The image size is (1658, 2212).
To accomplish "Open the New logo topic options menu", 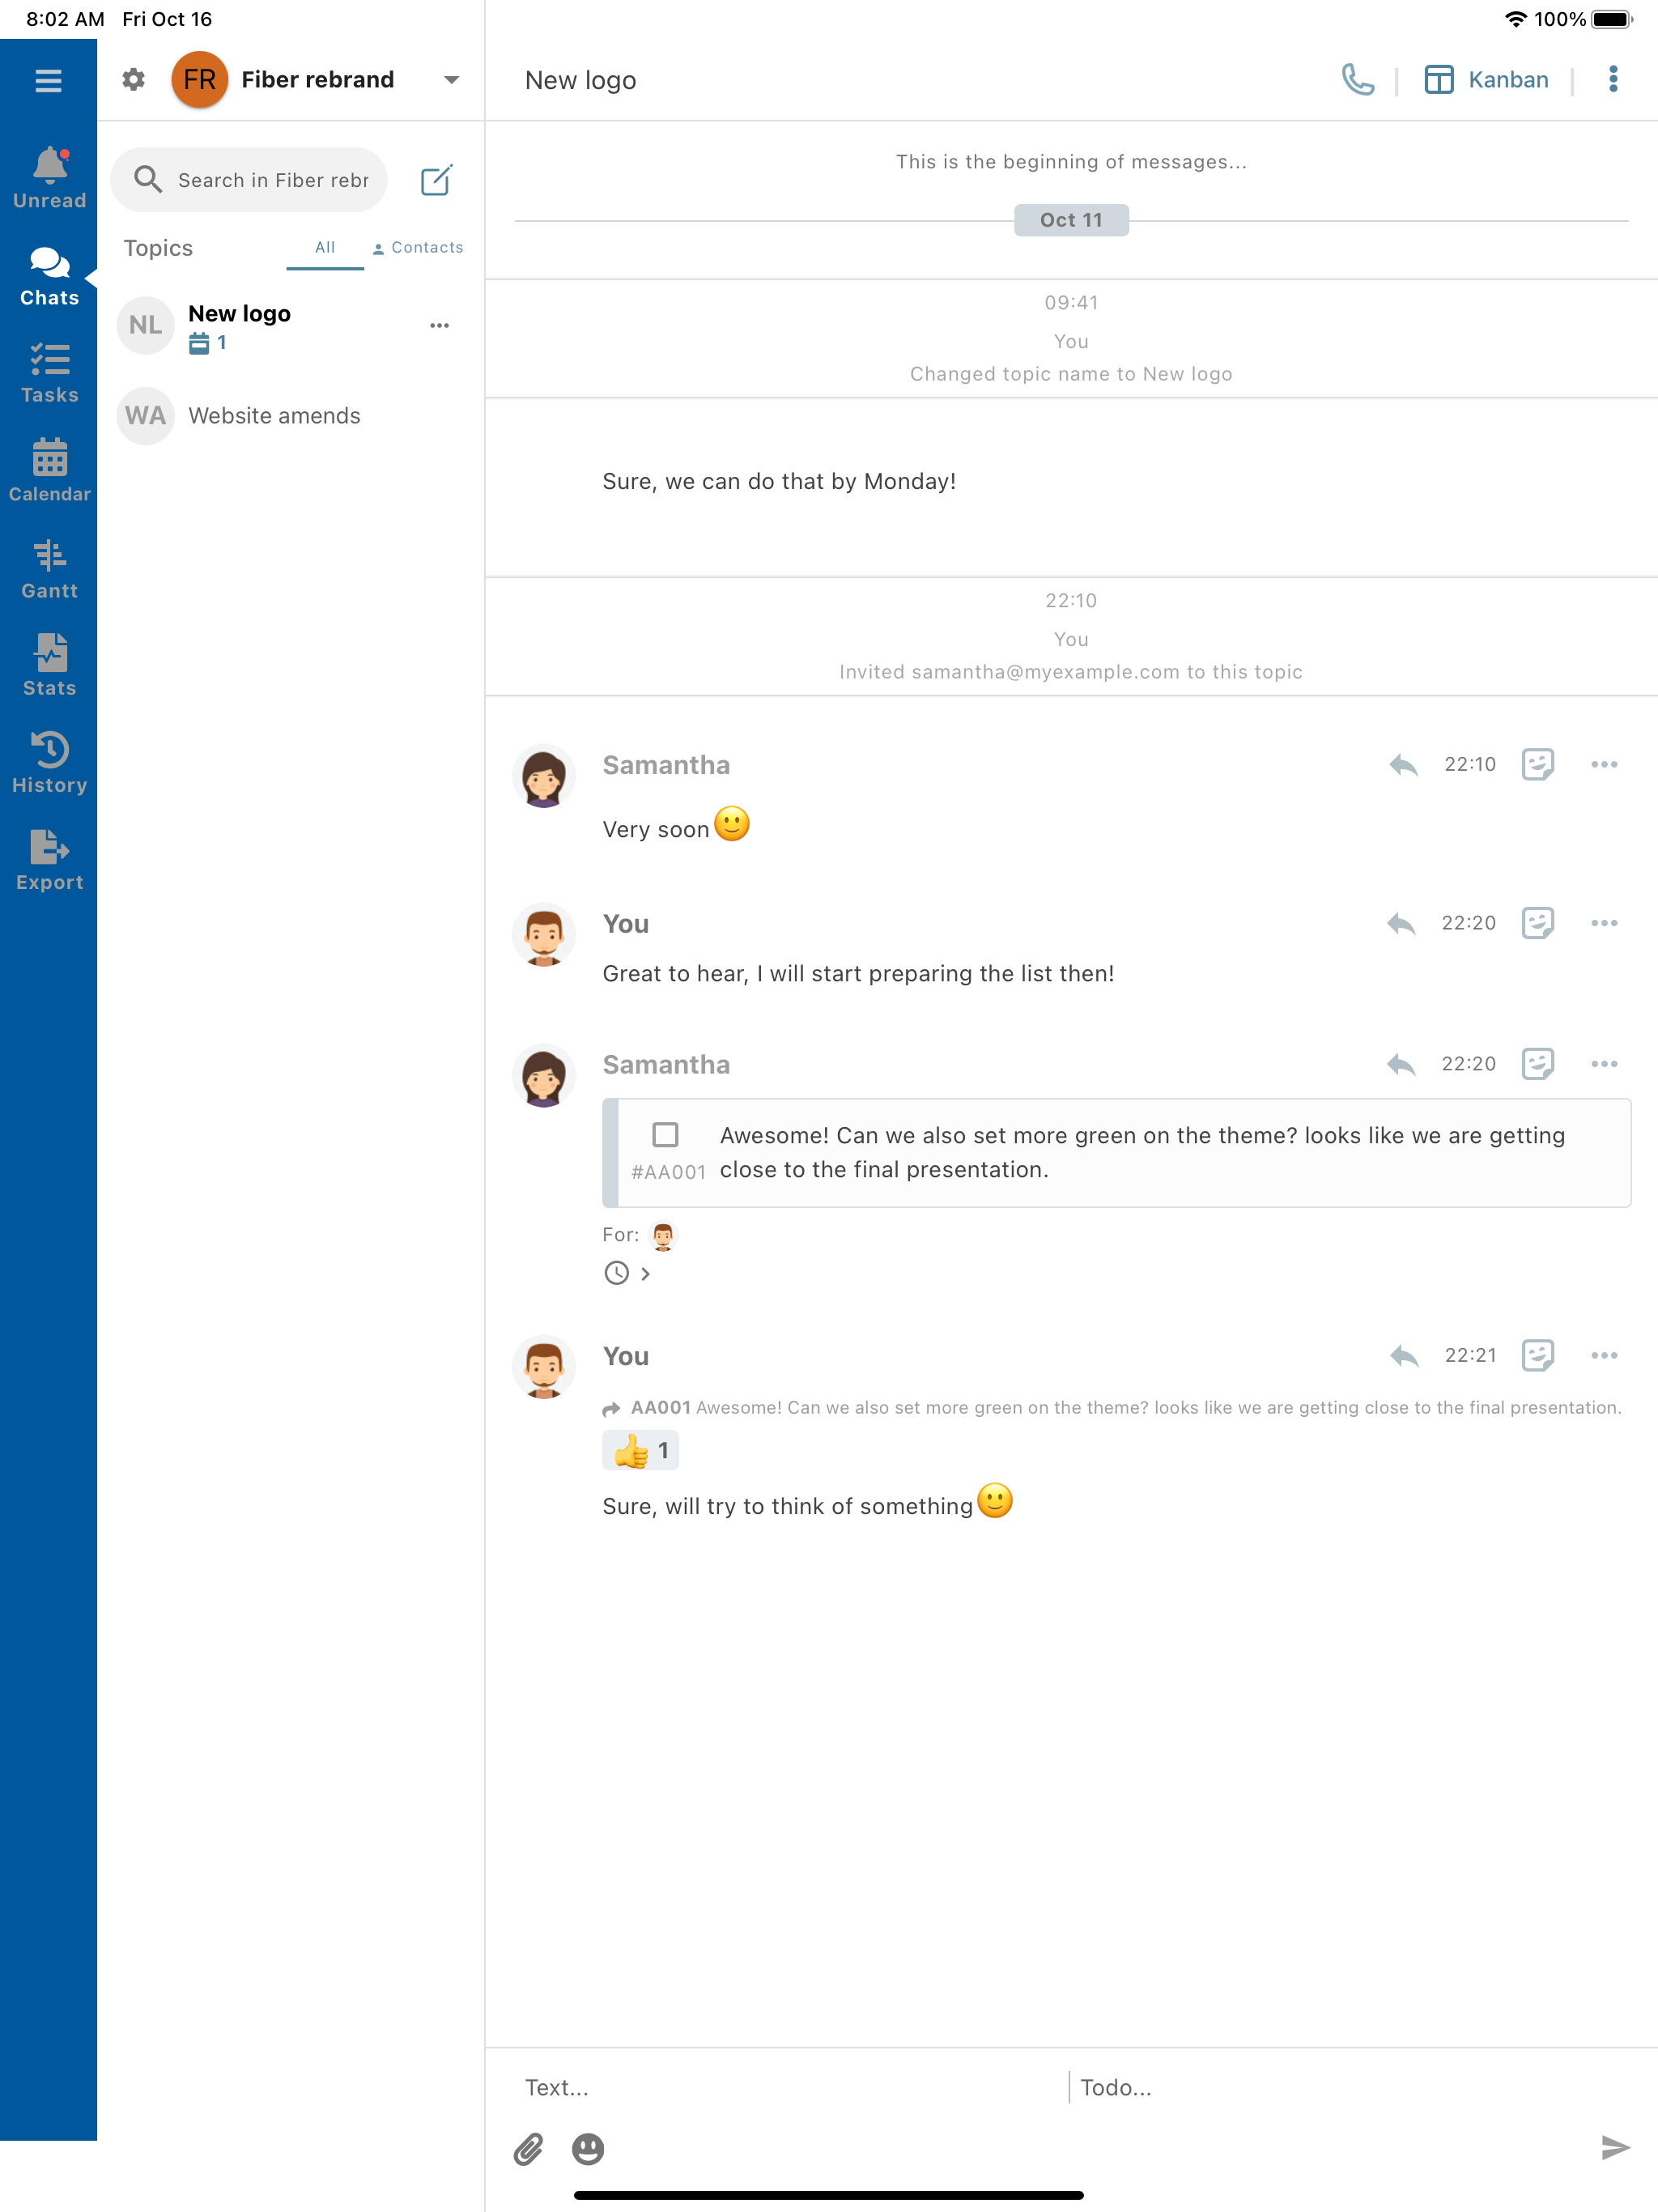I will [x=439, y=325].
